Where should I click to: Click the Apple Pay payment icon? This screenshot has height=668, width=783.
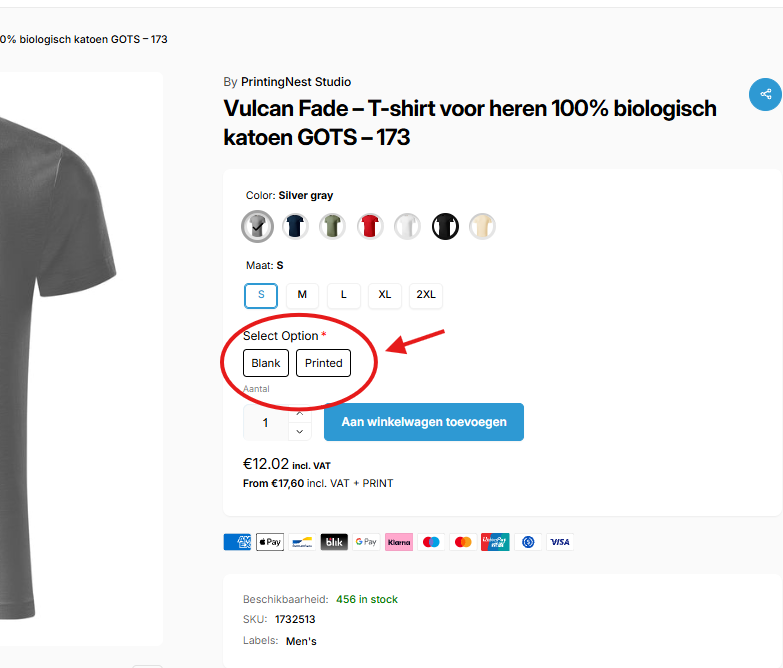tap(270, 542)
